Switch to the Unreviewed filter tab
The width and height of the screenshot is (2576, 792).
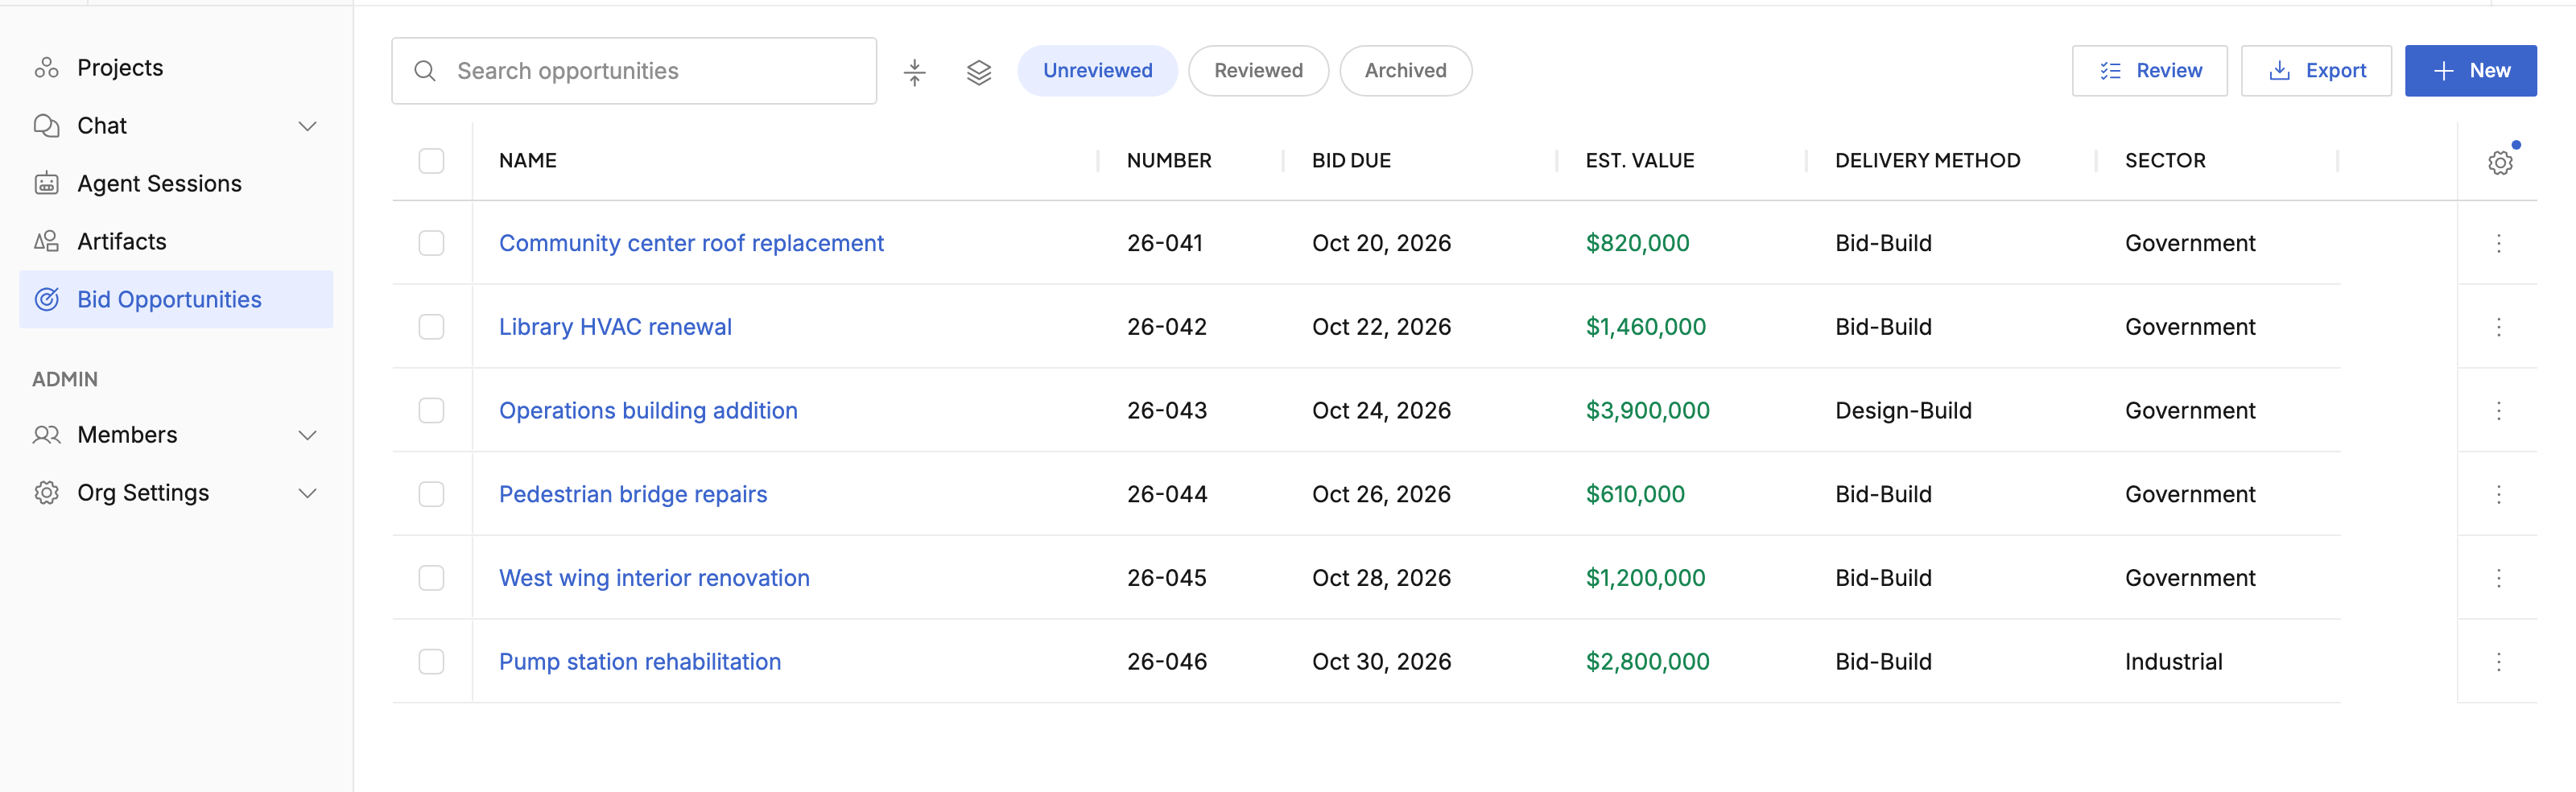1097,71
